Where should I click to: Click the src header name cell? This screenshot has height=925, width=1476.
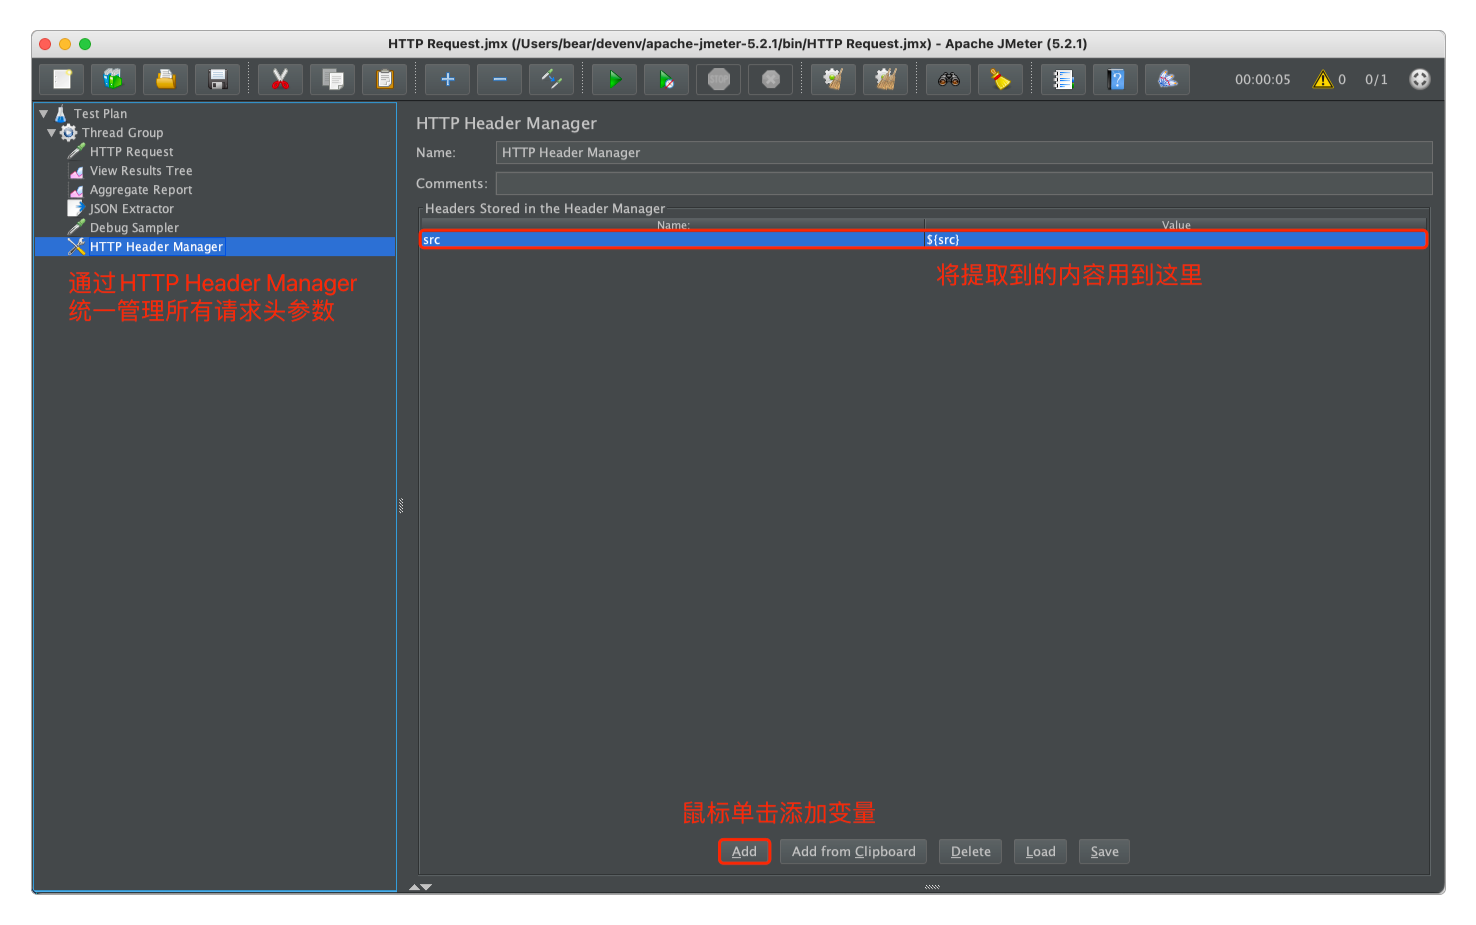(672, 240)
